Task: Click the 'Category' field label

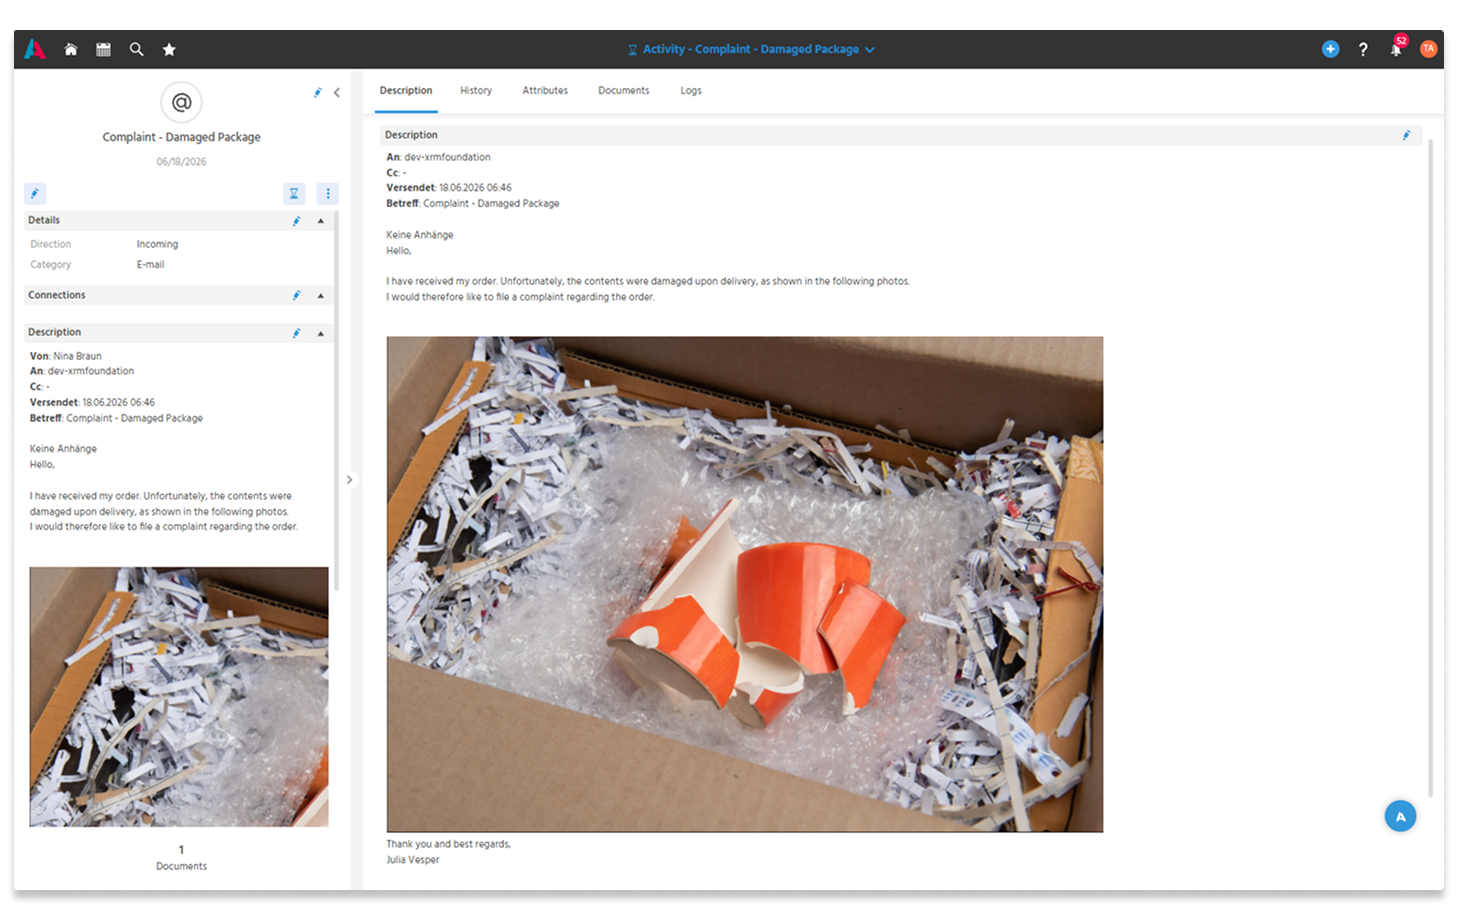Action: [50, 265]
